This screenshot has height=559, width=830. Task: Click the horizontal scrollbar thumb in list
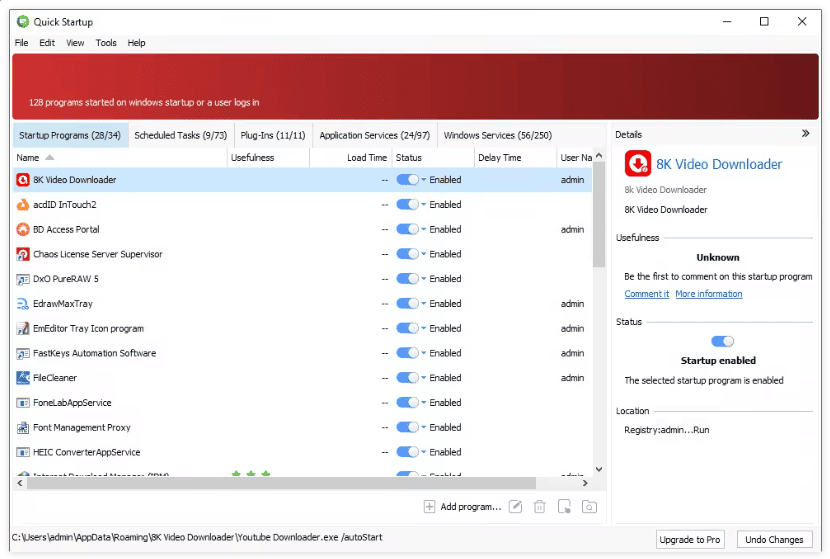coord(281,483)
